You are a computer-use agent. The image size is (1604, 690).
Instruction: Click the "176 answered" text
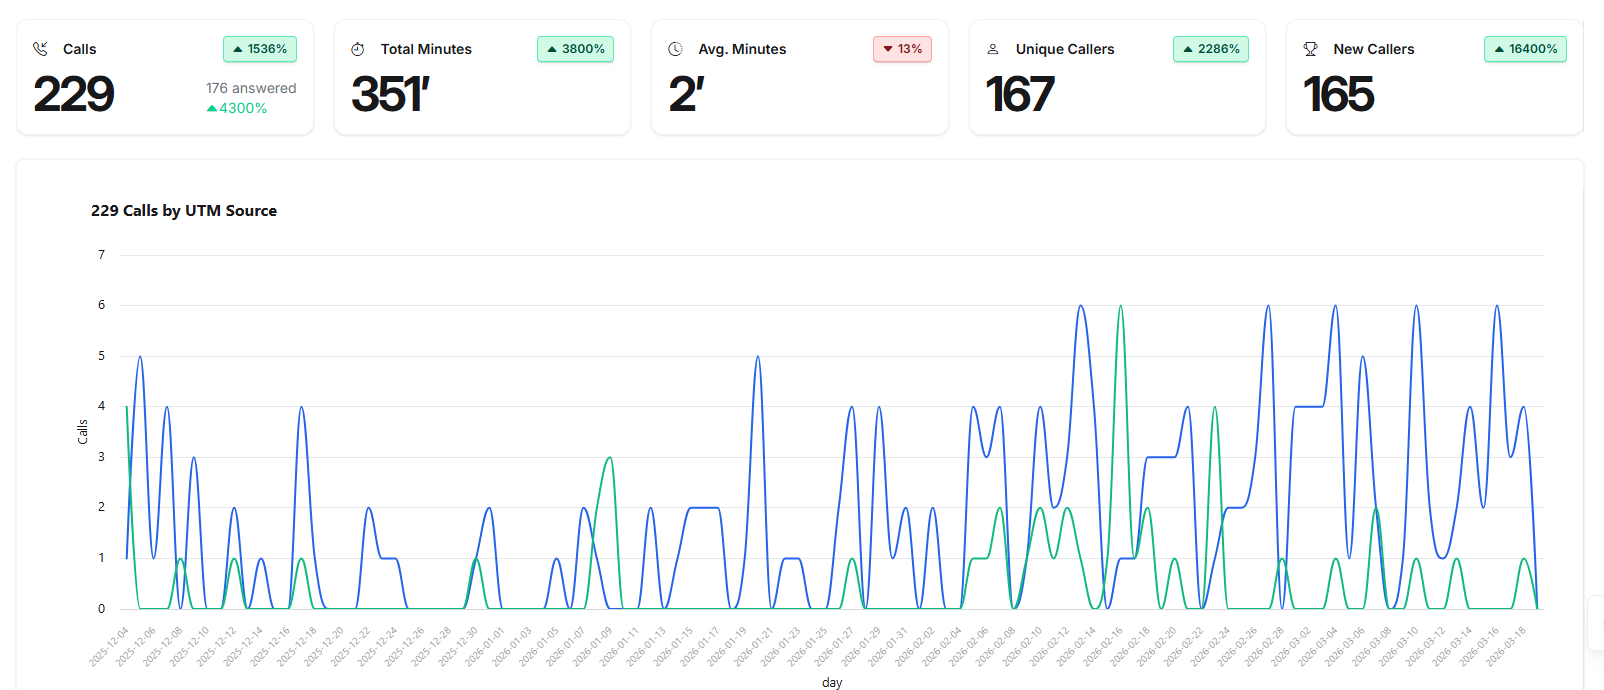point(251,88)
